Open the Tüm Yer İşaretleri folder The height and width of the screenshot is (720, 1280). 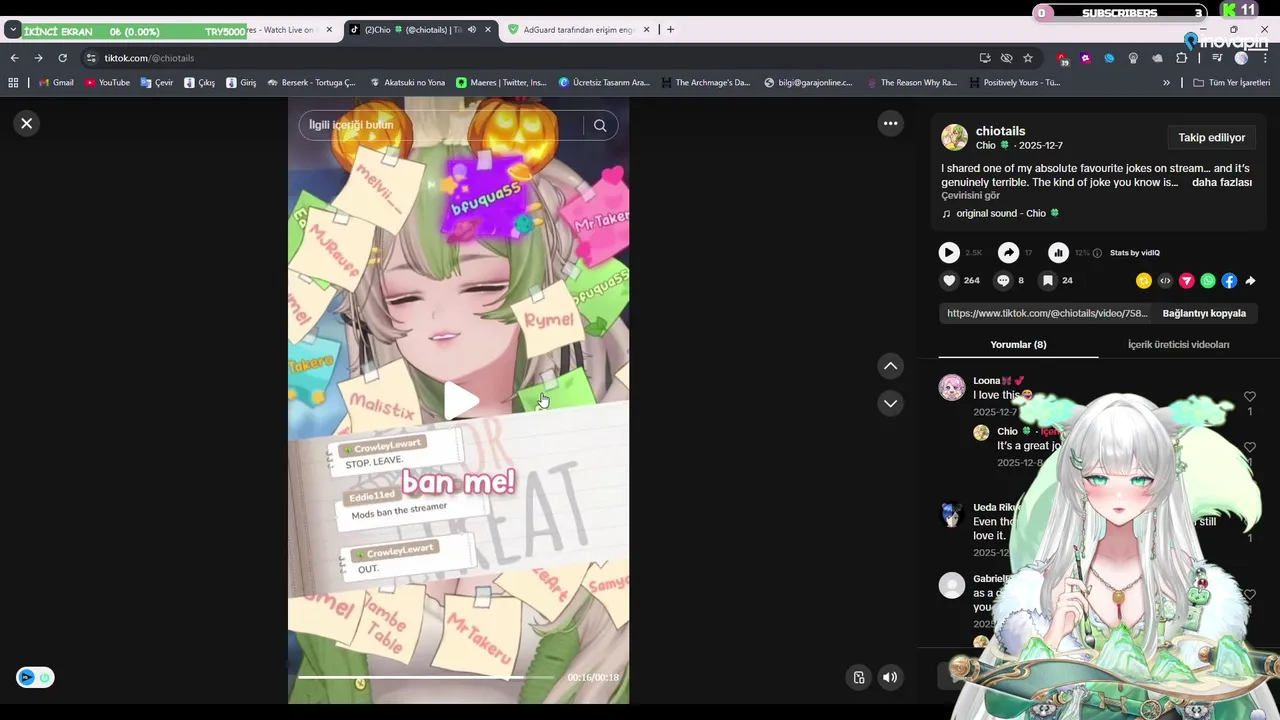pyautogui.click(x=1232, y=83)
